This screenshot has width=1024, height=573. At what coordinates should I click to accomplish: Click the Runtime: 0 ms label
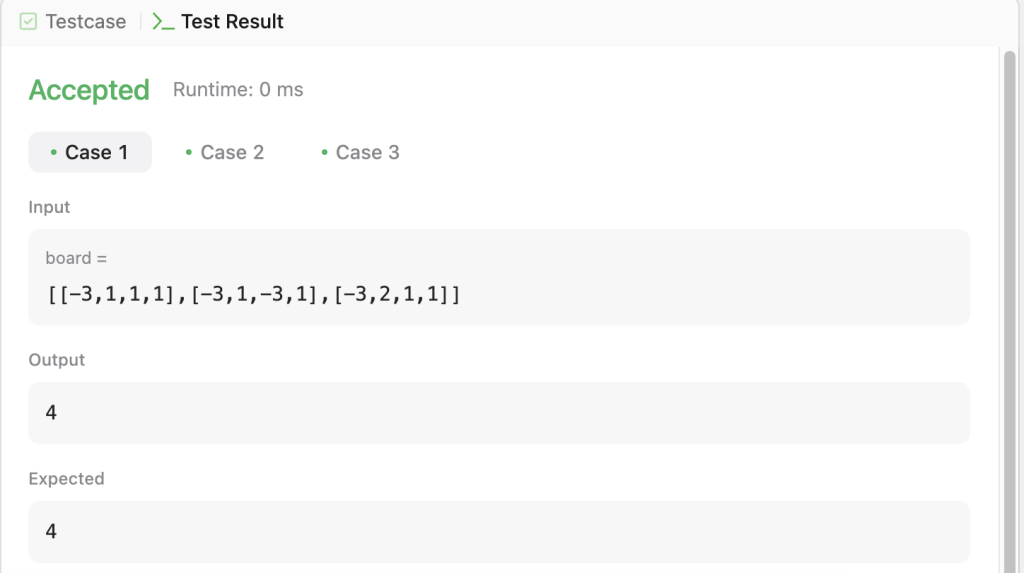pos(238,90)
